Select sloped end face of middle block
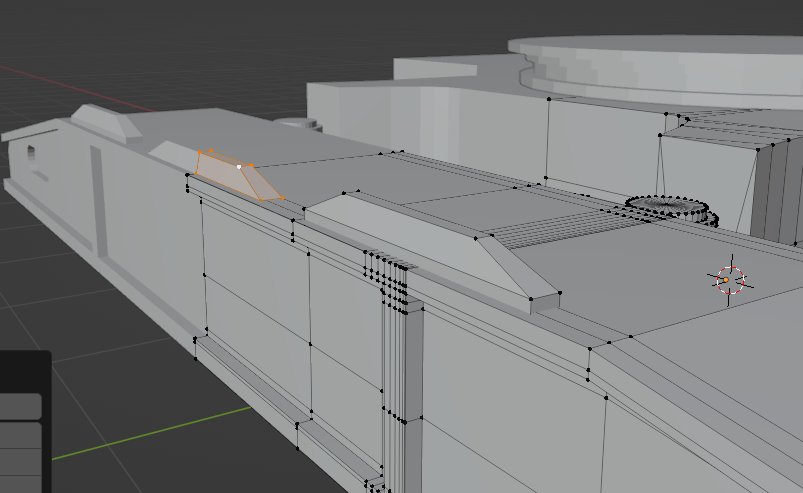The width and height of the screenshot is (803, 493). [x=517, y=267]
